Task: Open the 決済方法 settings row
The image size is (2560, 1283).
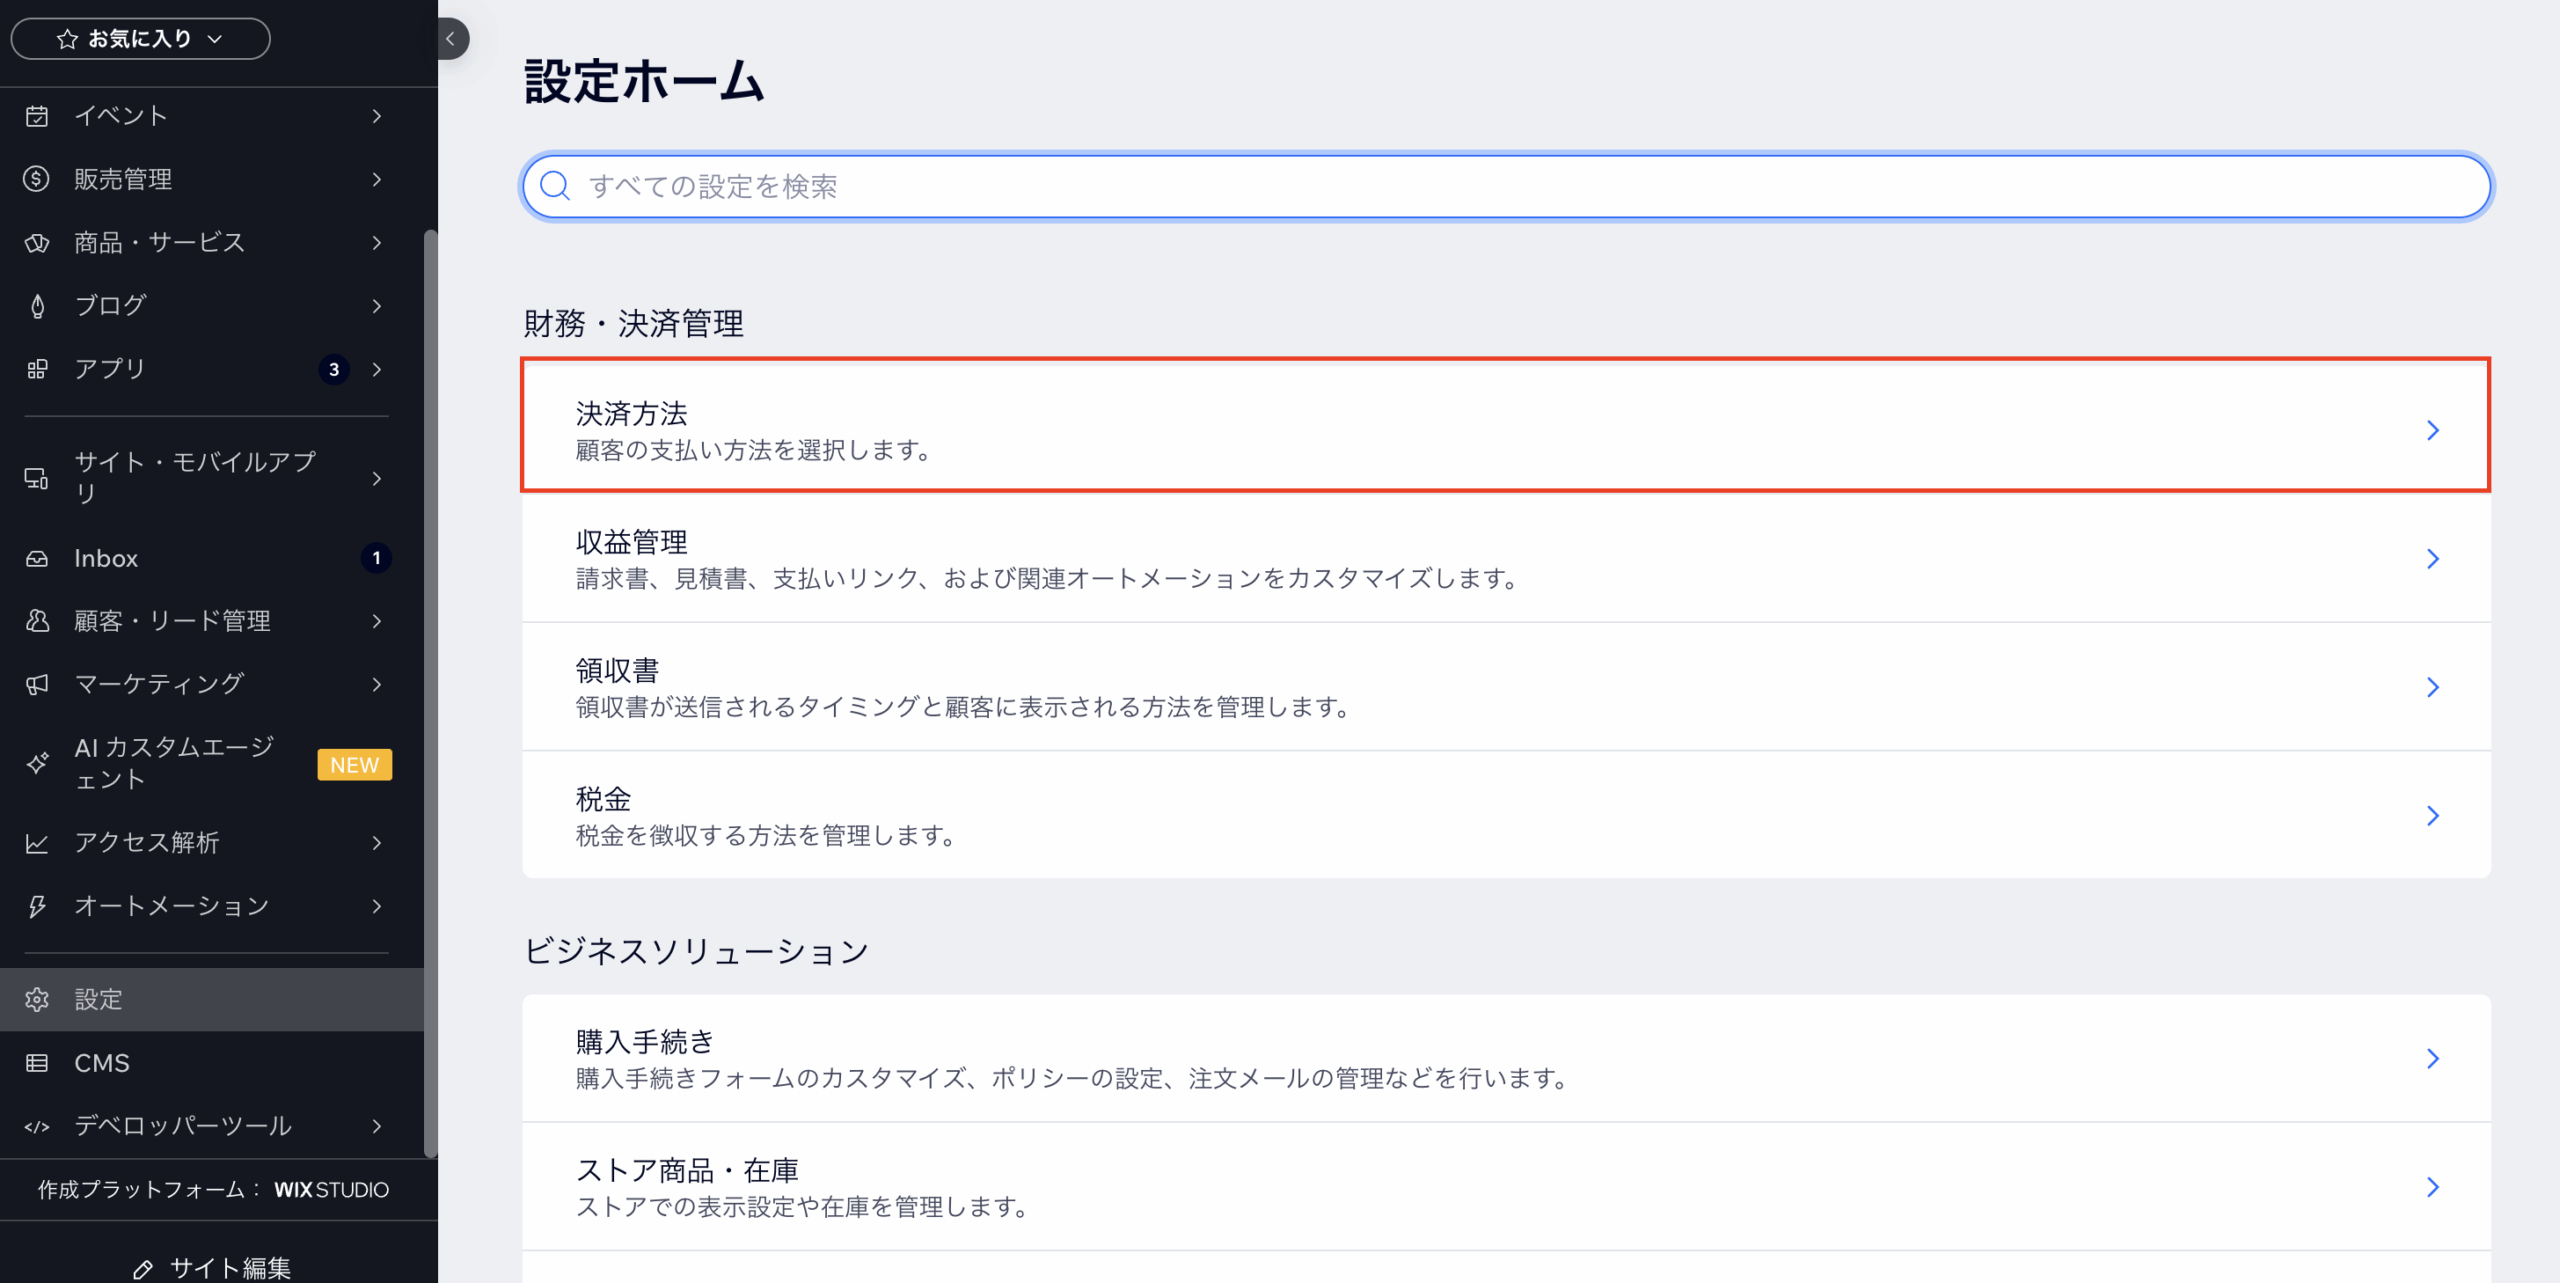Action: 1505,430
